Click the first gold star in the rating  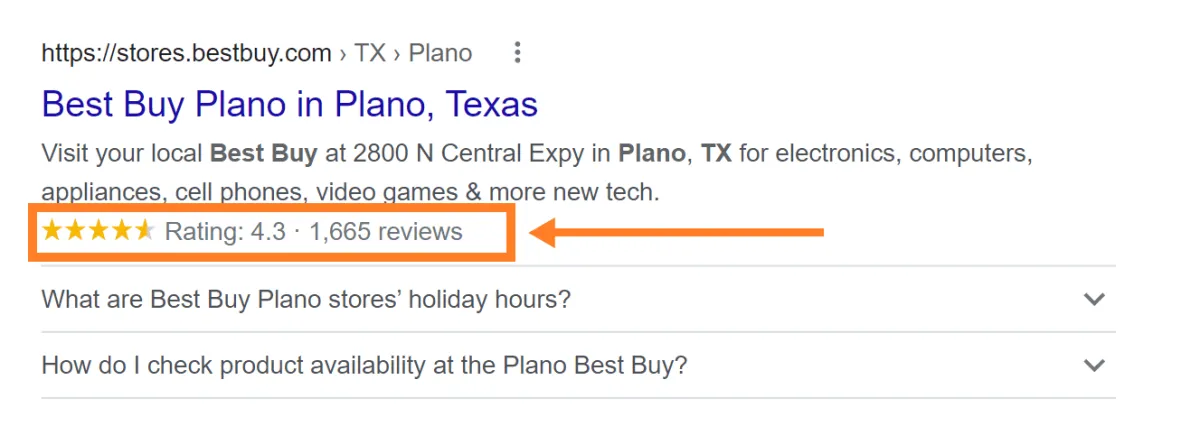point(51,232)
